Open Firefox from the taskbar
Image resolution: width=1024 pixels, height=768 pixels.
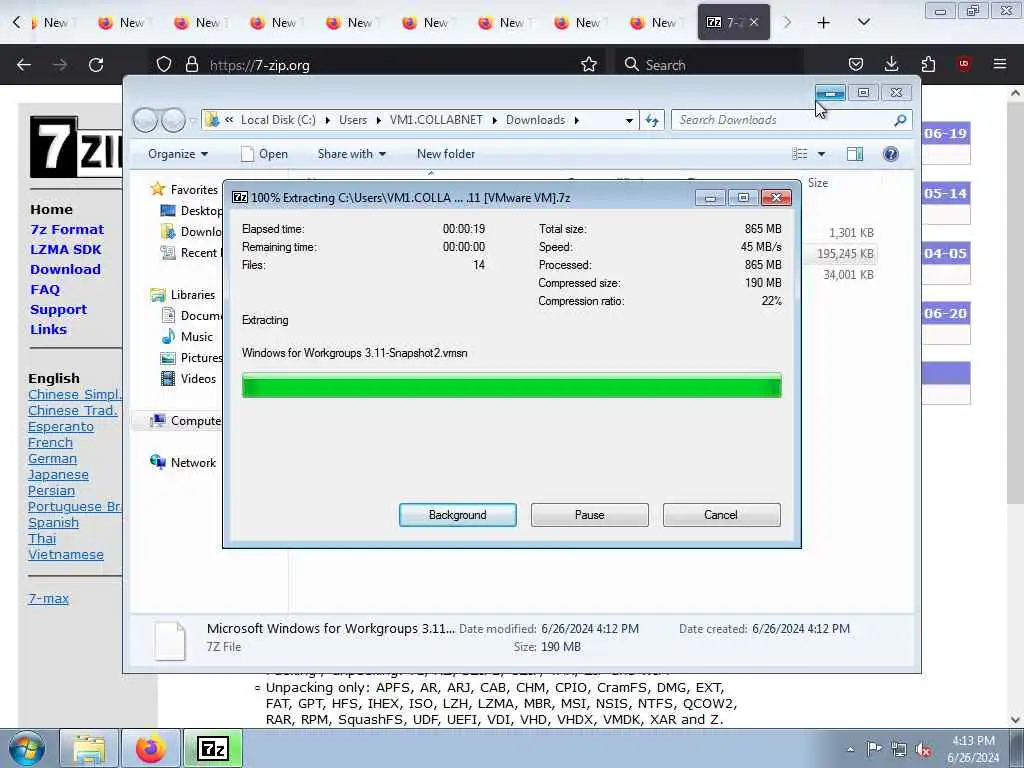tap(150, 748)
